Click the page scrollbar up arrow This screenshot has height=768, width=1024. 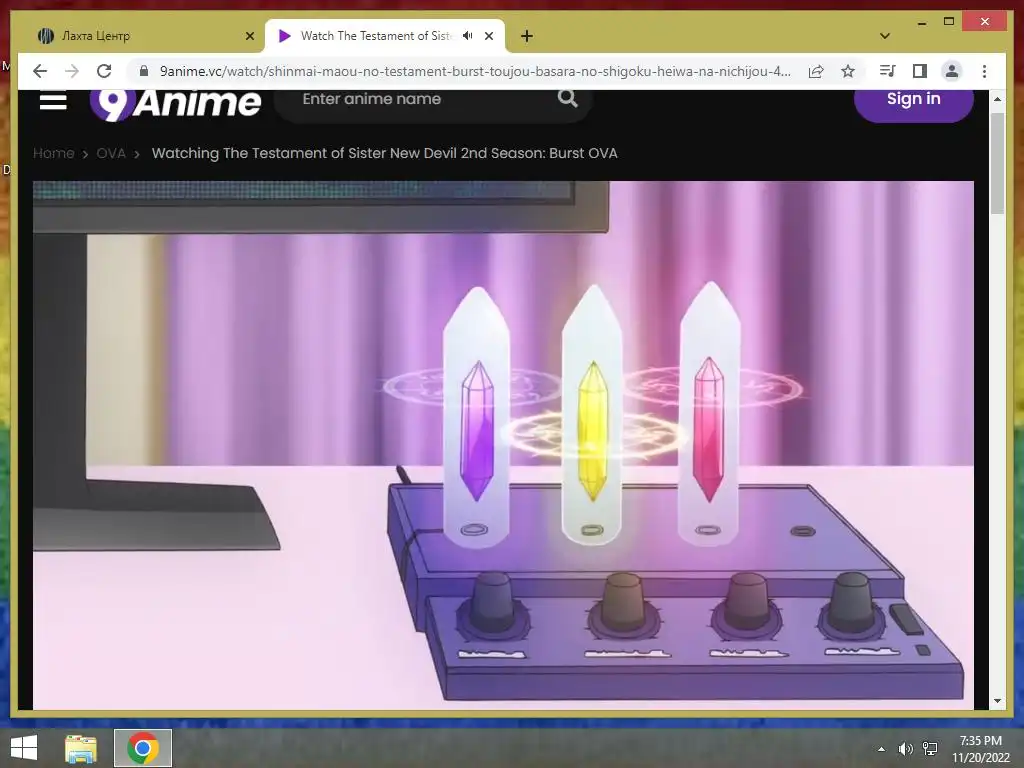click(997, 99)
